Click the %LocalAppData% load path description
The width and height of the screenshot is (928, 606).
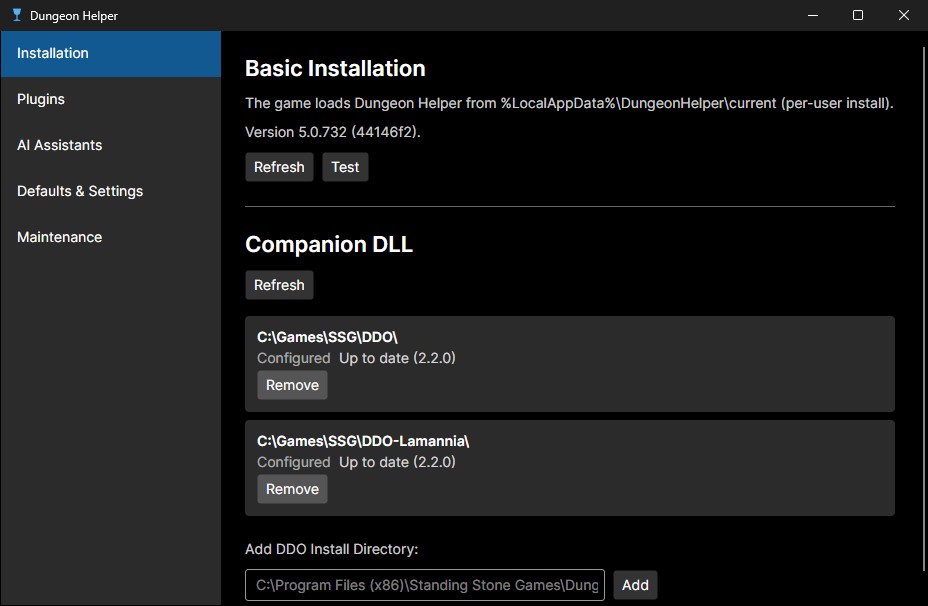pyautogui.click(x=569, y=103)
